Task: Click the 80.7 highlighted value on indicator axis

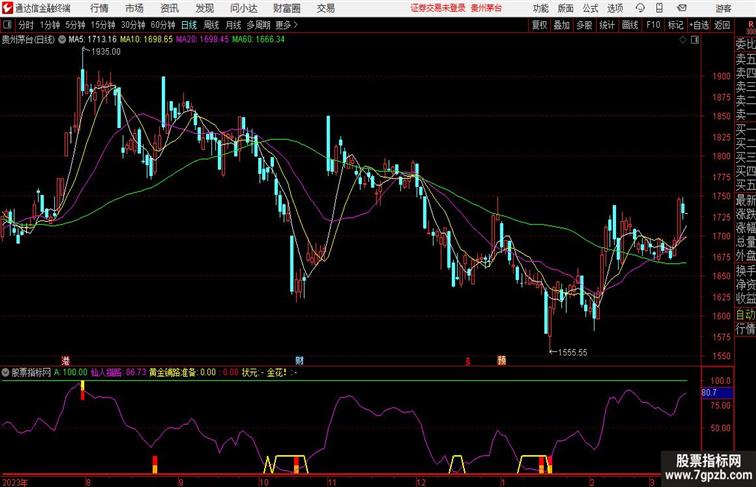Action: click(x=717, y=393)
